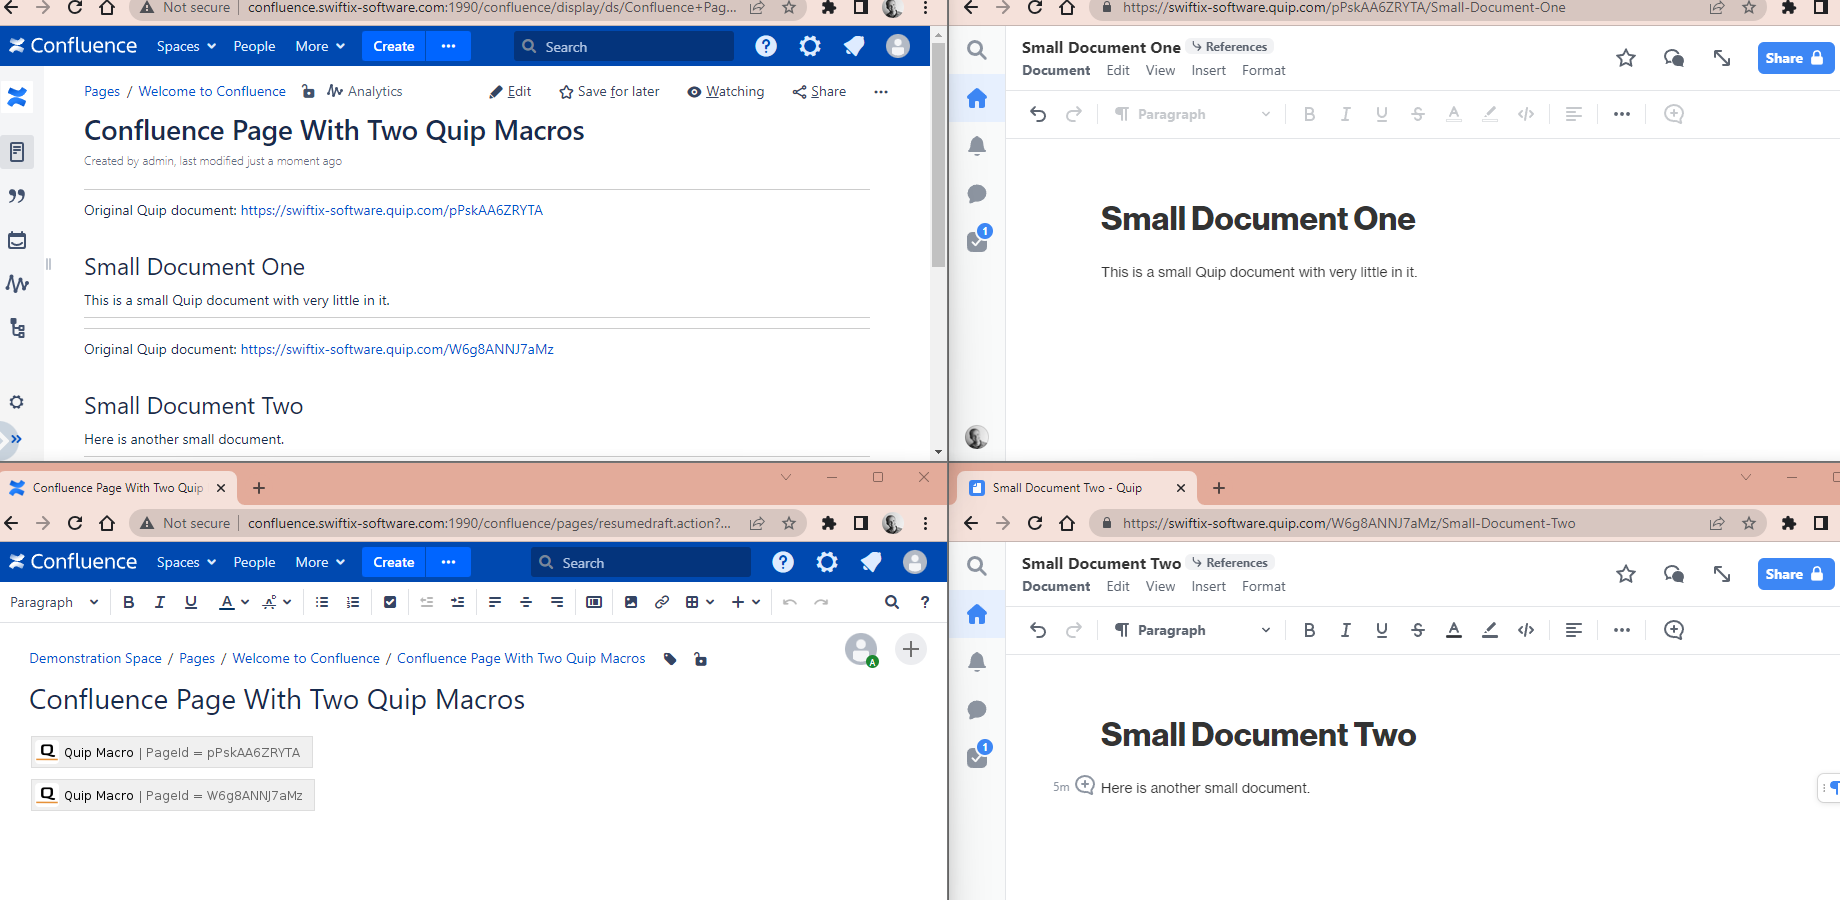Click Edit button on Confluence page

[510, 92]
